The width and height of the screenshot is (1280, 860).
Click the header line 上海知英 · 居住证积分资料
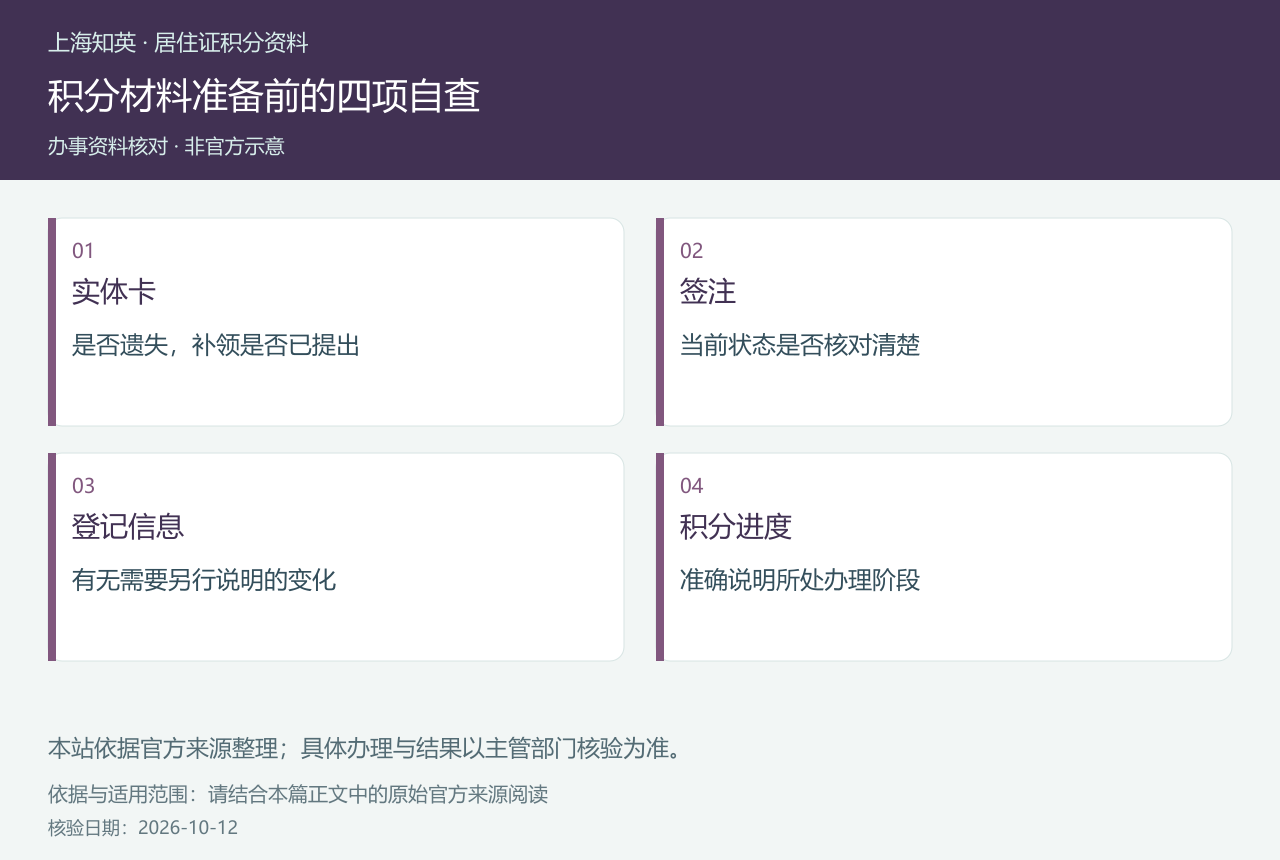coord(178,43)
